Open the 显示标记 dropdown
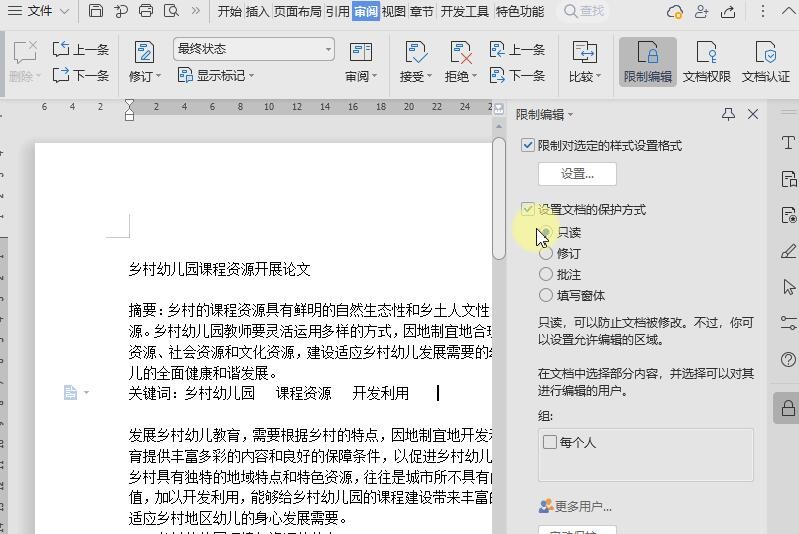The width and height of the screenshot is (799, 534). [x=215, y=76]
